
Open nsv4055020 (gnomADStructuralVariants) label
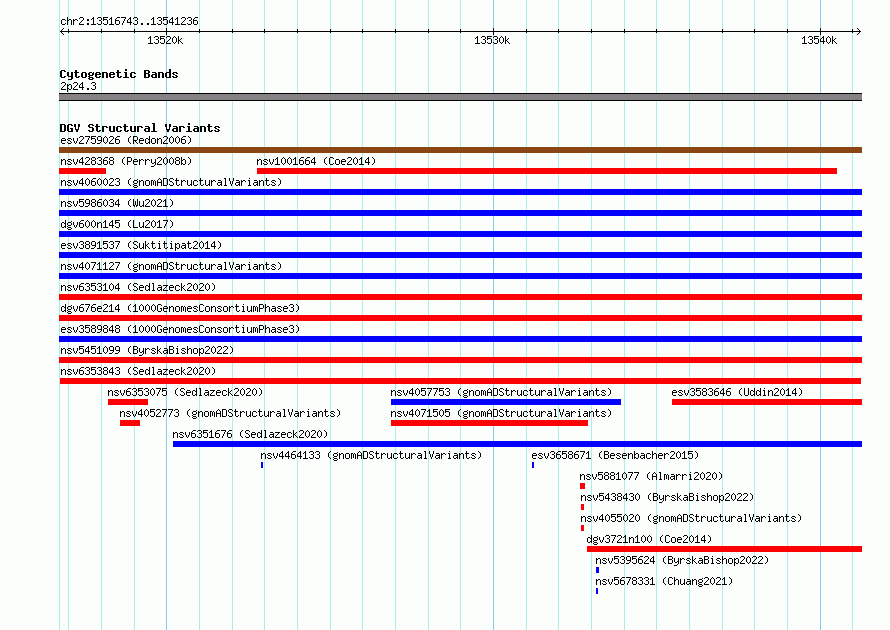click(691, 518)
